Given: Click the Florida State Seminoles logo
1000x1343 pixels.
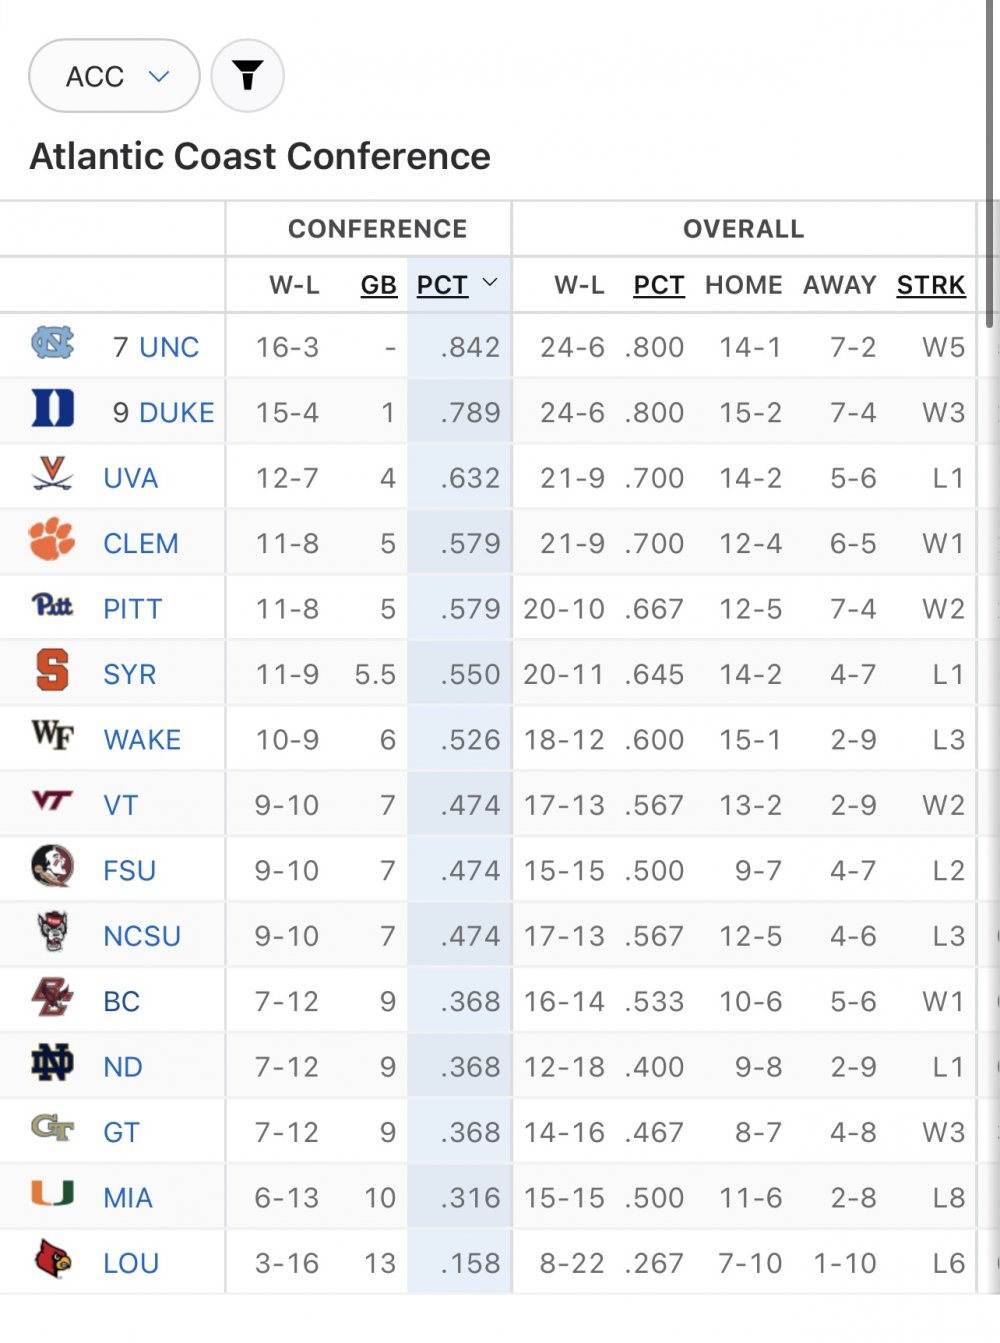Looking at the screenshot, I should (52, 866).
